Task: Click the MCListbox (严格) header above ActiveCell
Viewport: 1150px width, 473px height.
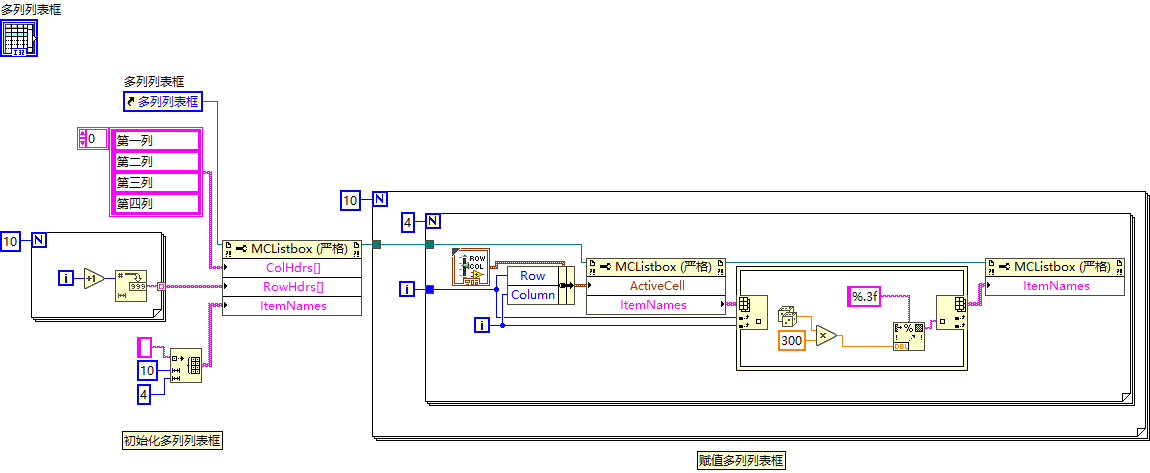Action: click(656, 267)
